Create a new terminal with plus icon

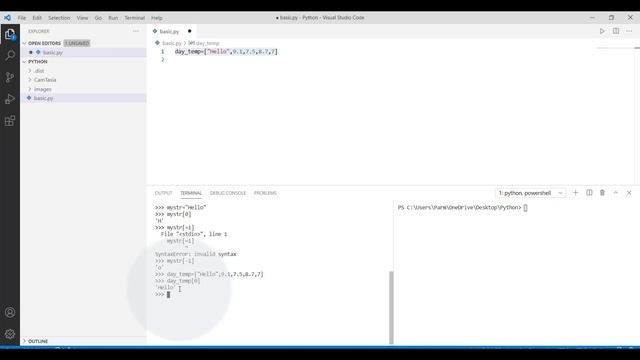[x=576, y=193]
